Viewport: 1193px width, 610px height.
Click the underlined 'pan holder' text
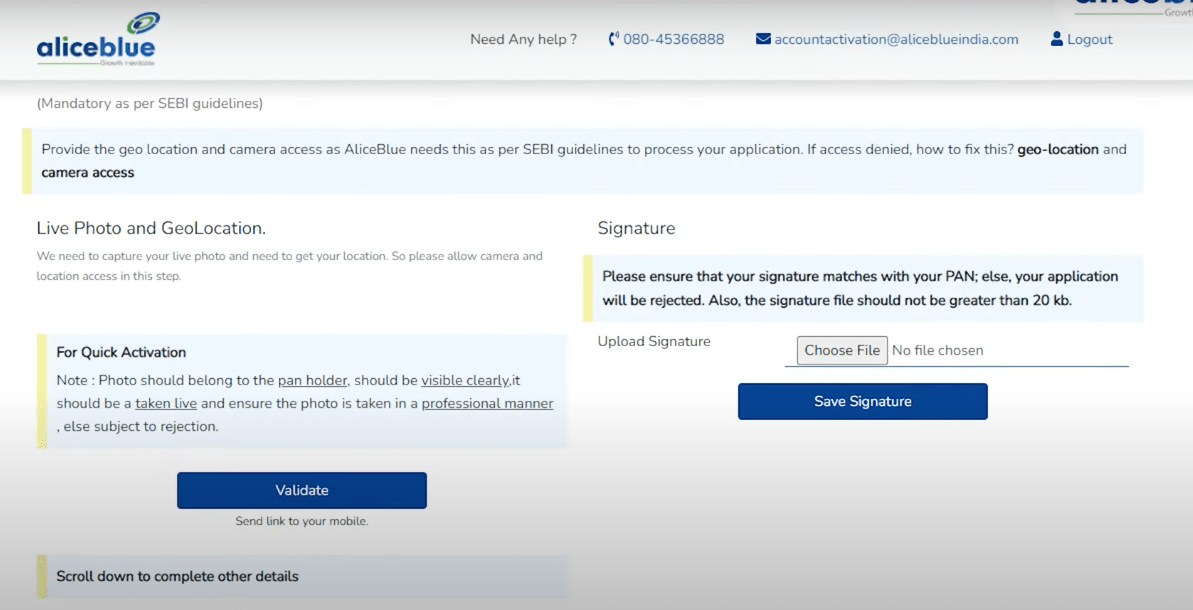pos(313,380)
